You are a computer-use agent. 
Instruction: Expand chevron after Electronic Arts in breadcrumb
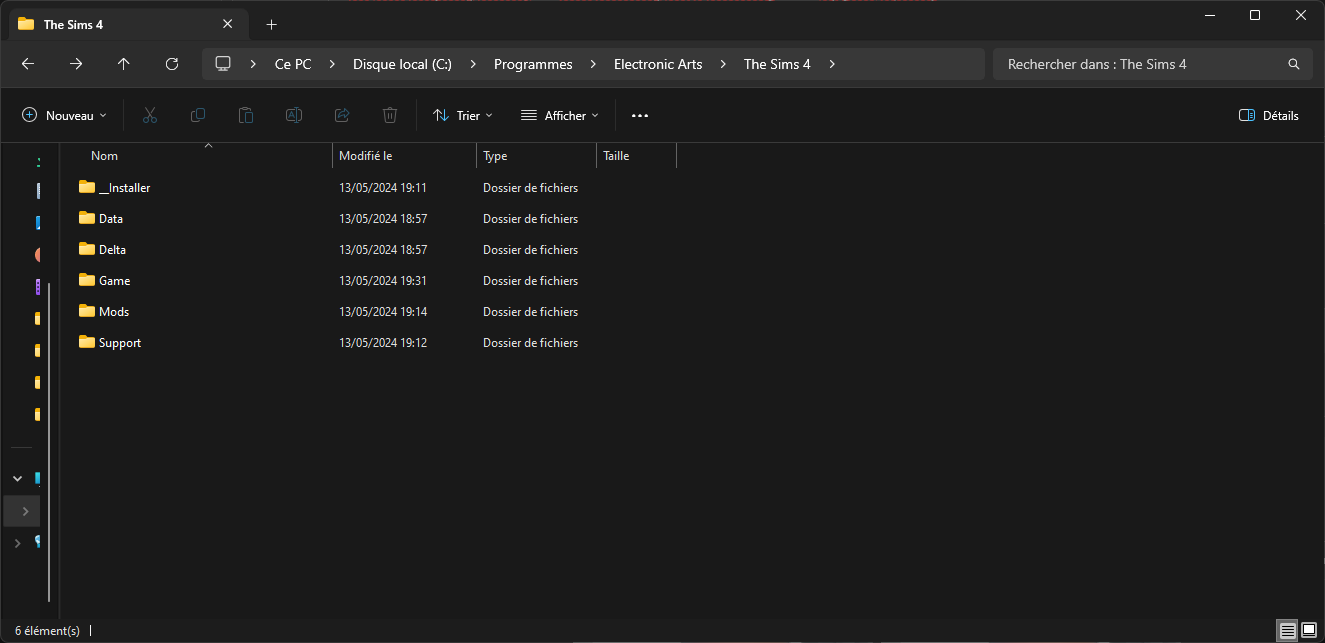[724, 64]
